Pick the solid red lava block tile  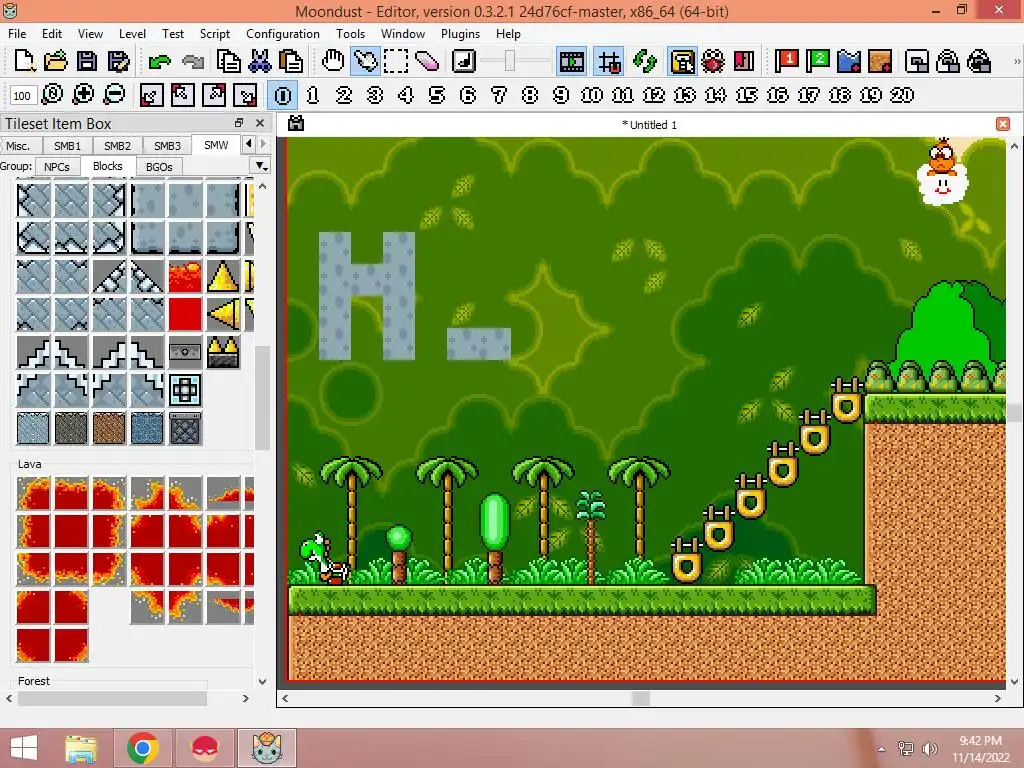(185, 314)
